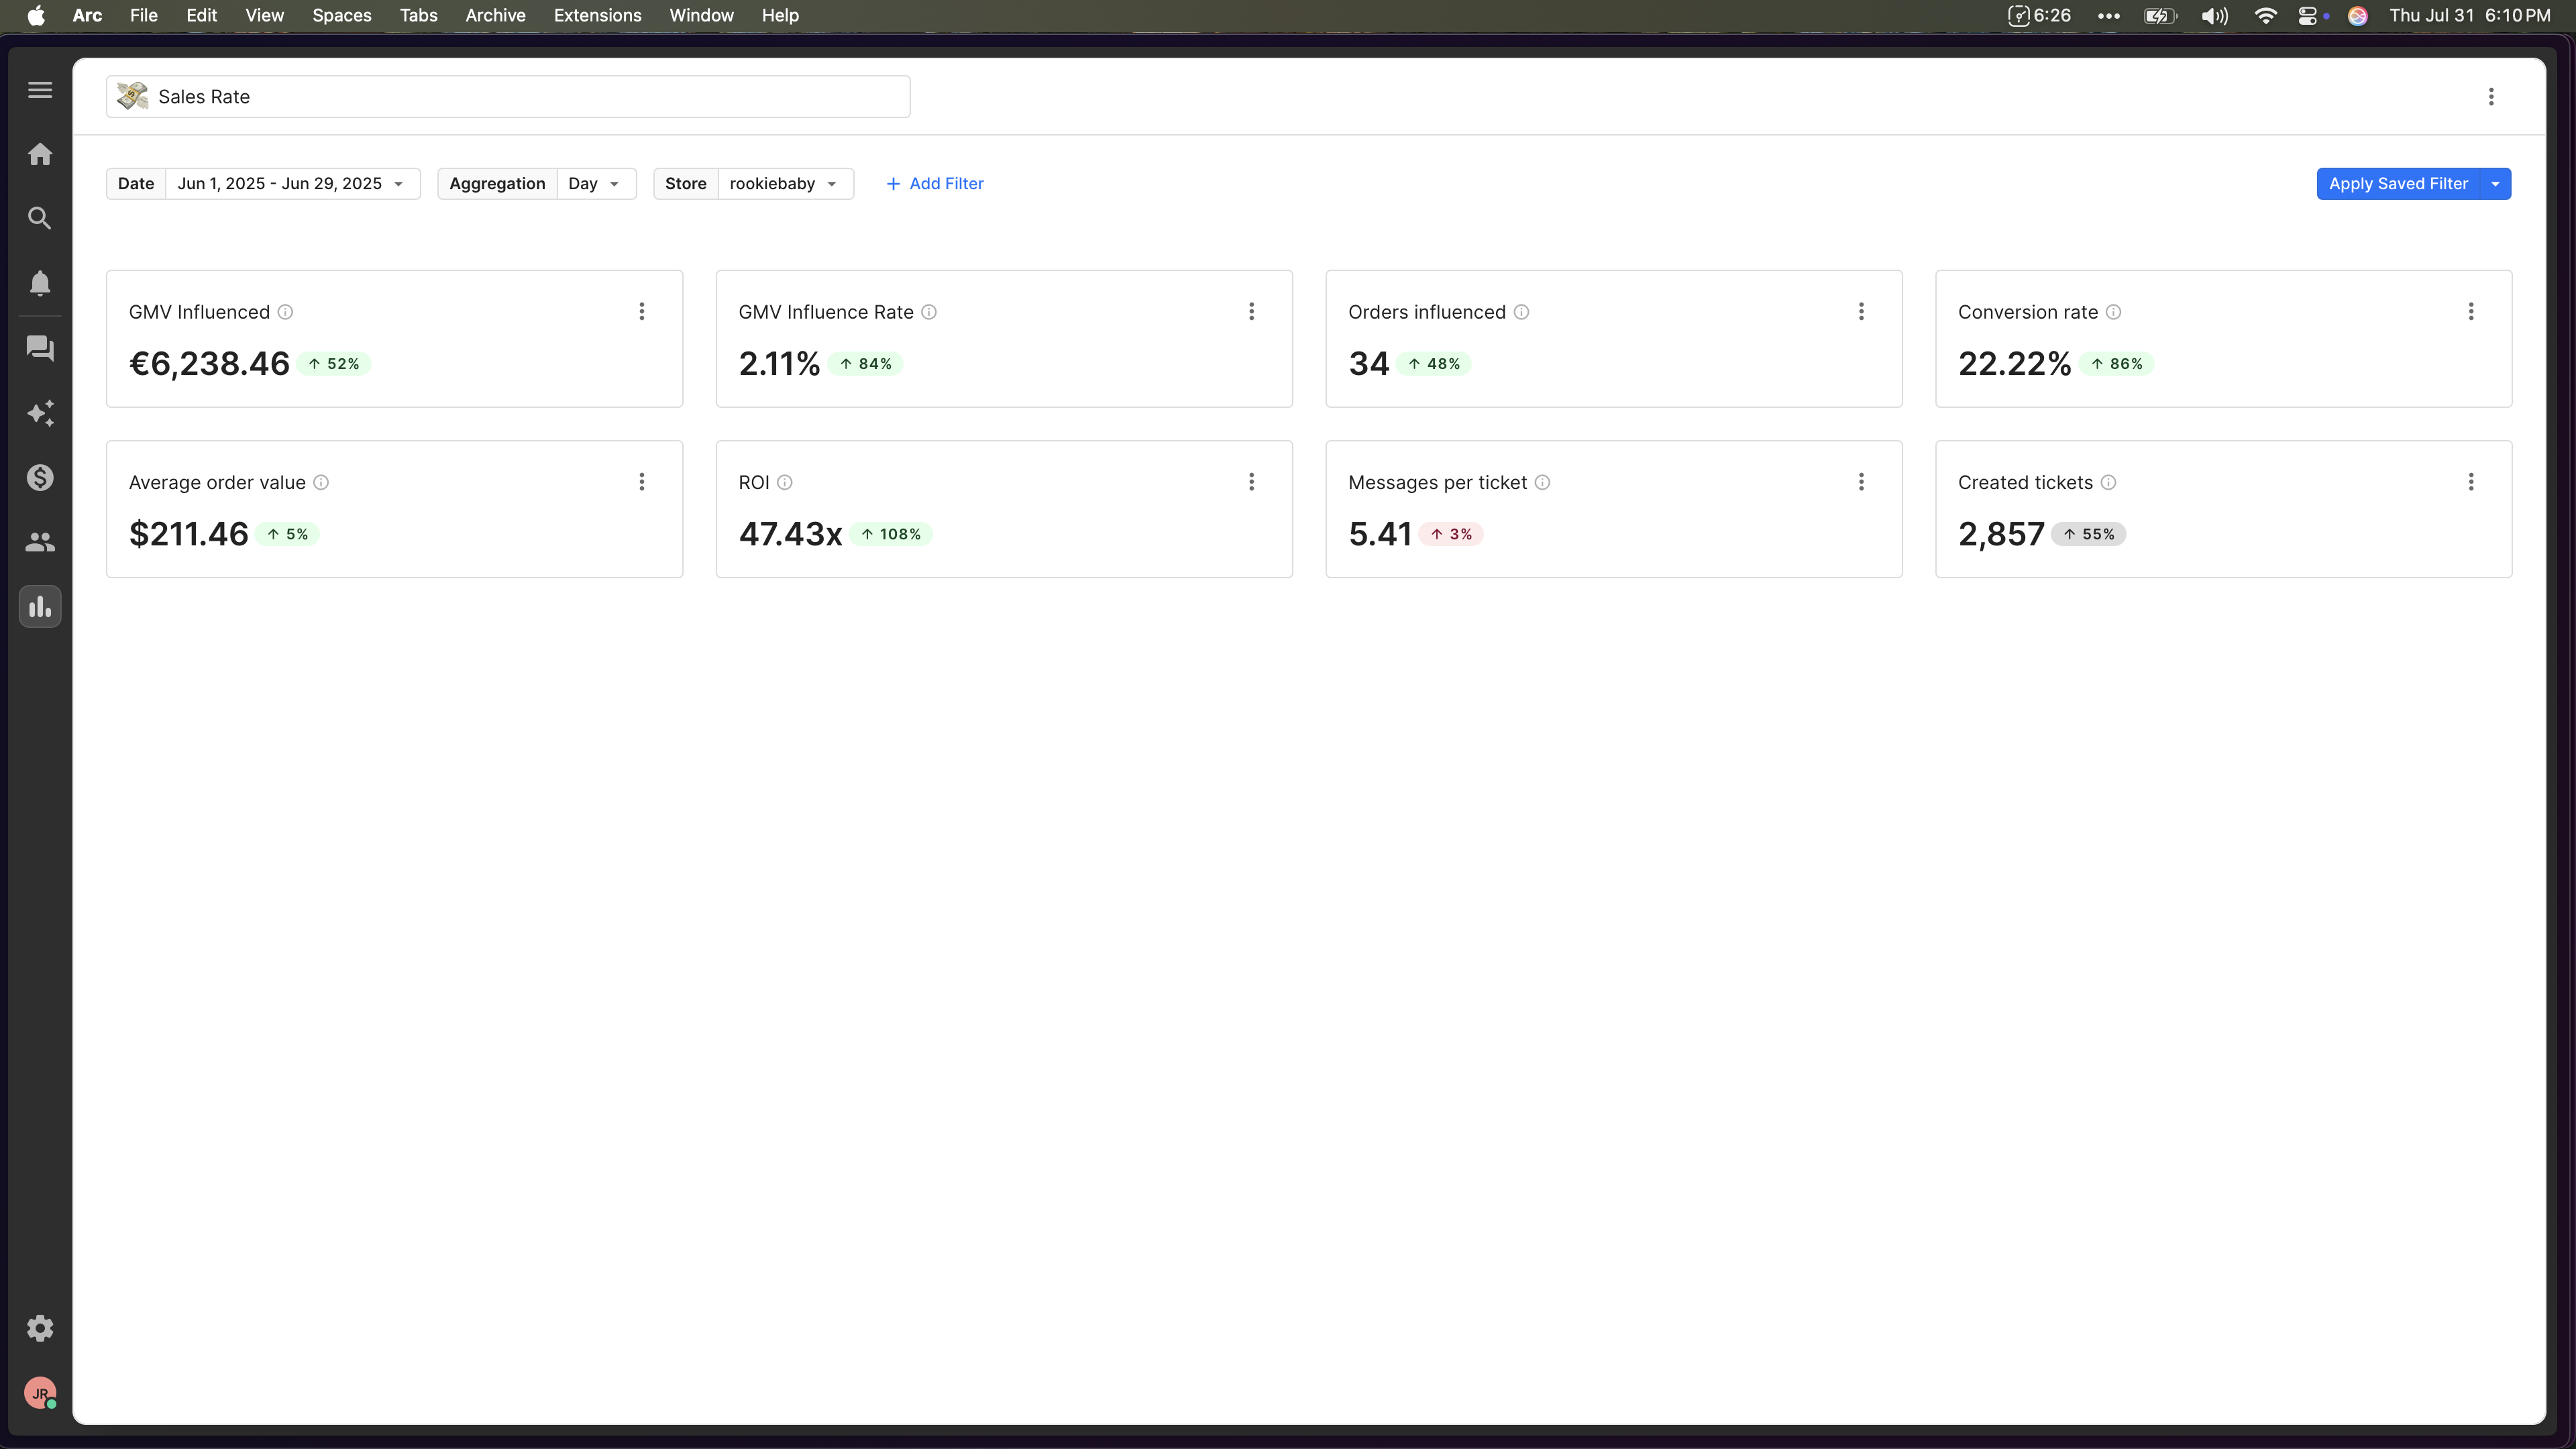Open the AI sparkle icon in the sidebar
Image resolution: width=2576 pixels, height=1449 pixels.
(x=40, y=413)
